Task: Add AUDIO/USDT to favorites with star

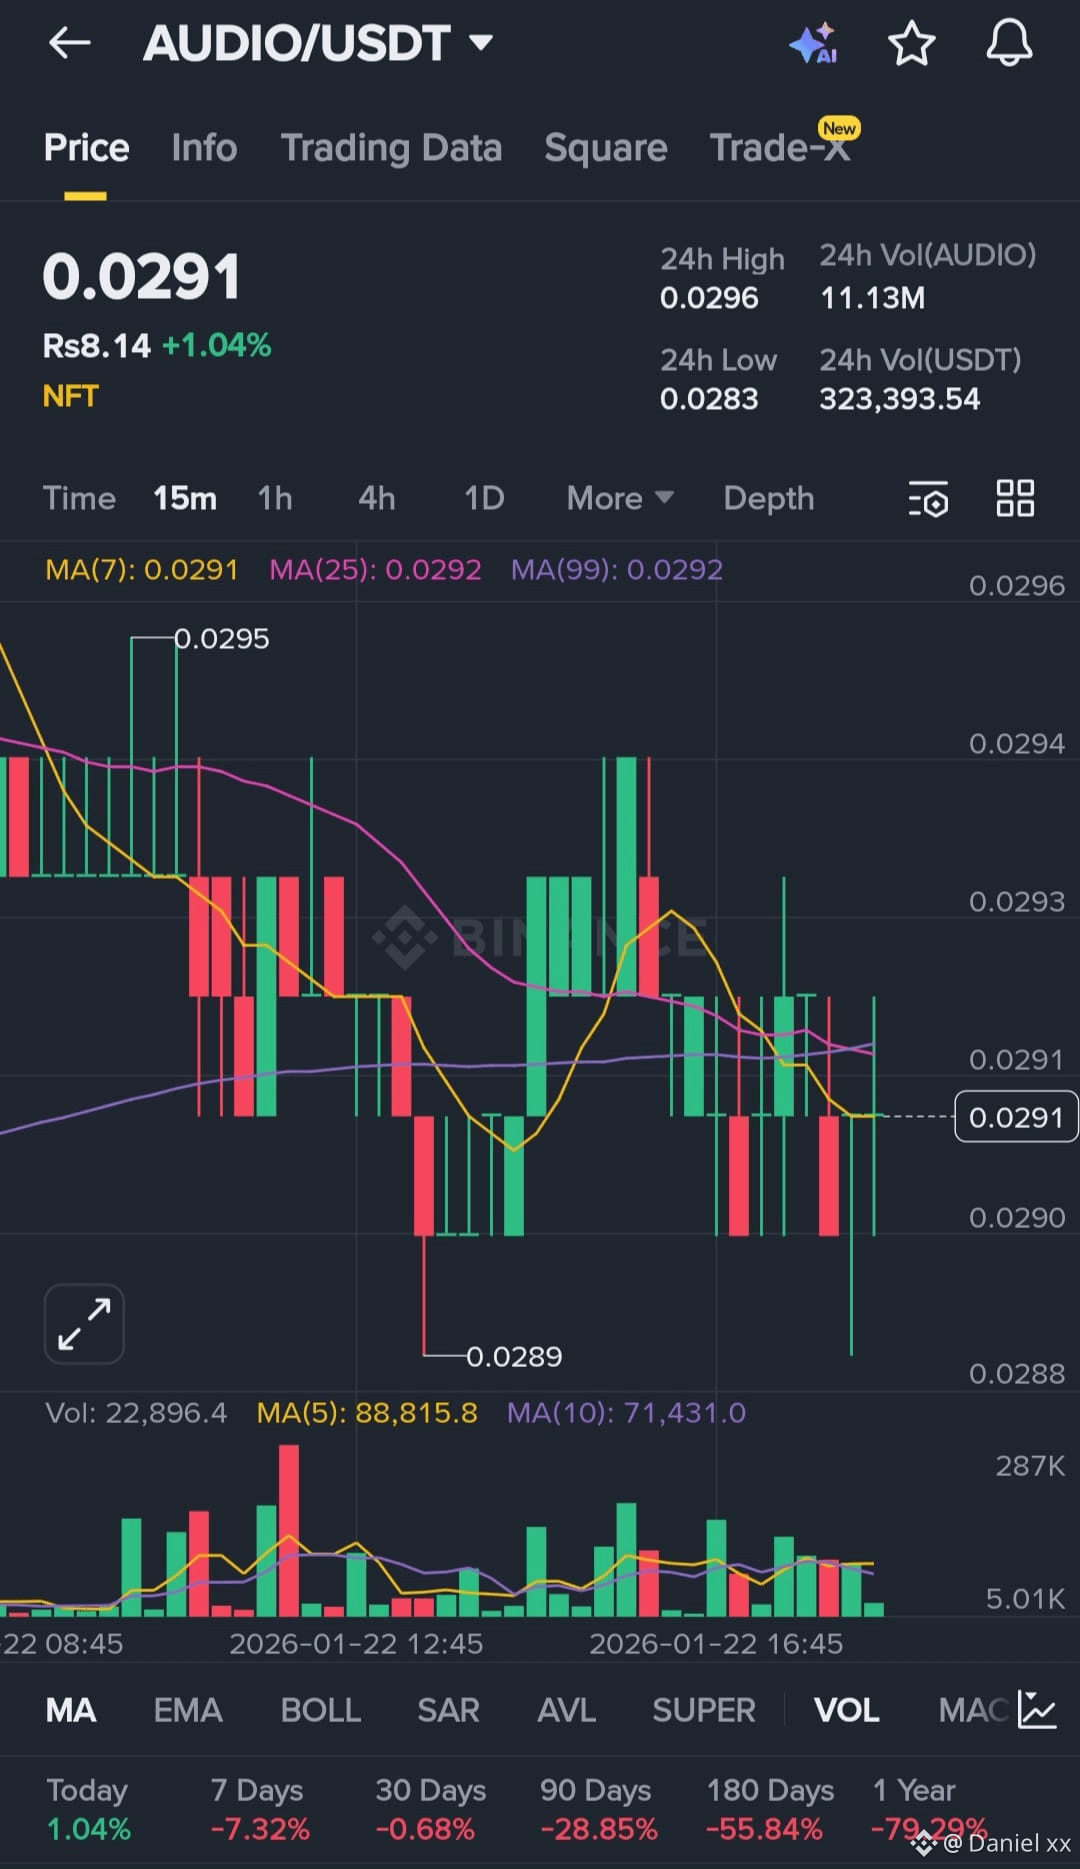Action: (x=911, y=43)
